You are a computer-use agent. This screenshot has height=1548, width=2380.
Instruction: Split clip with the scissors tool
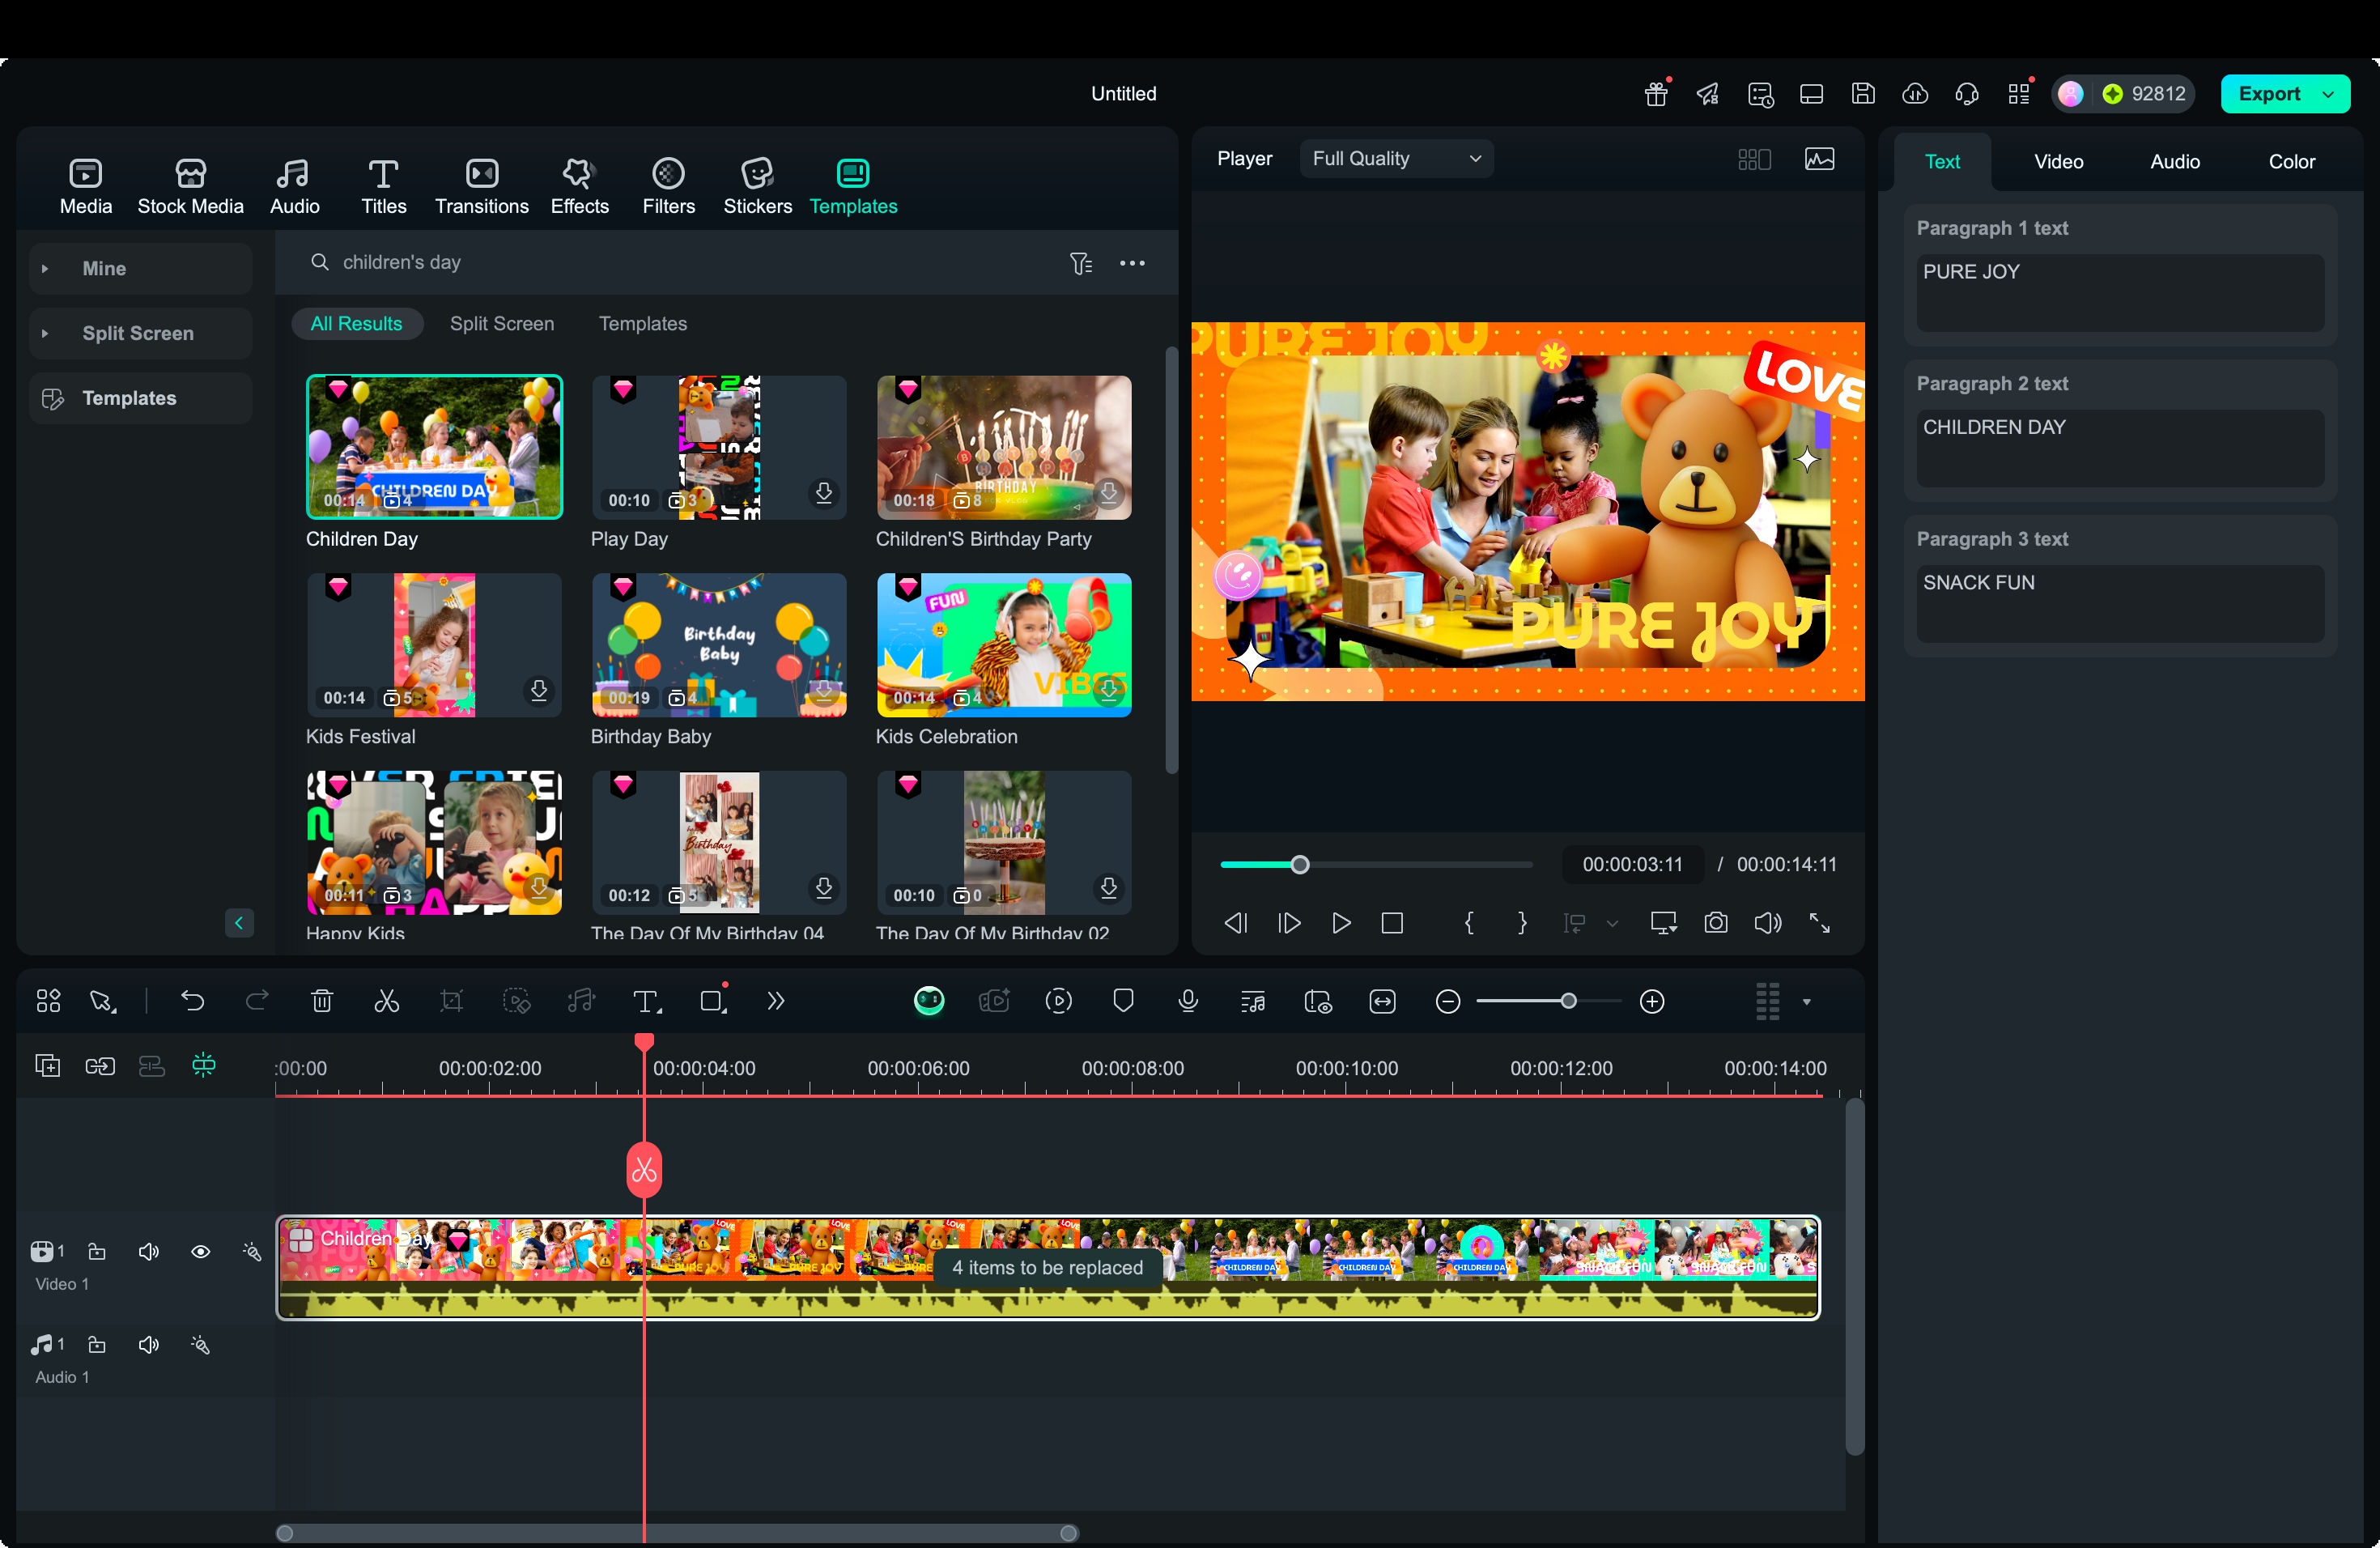386,1001
